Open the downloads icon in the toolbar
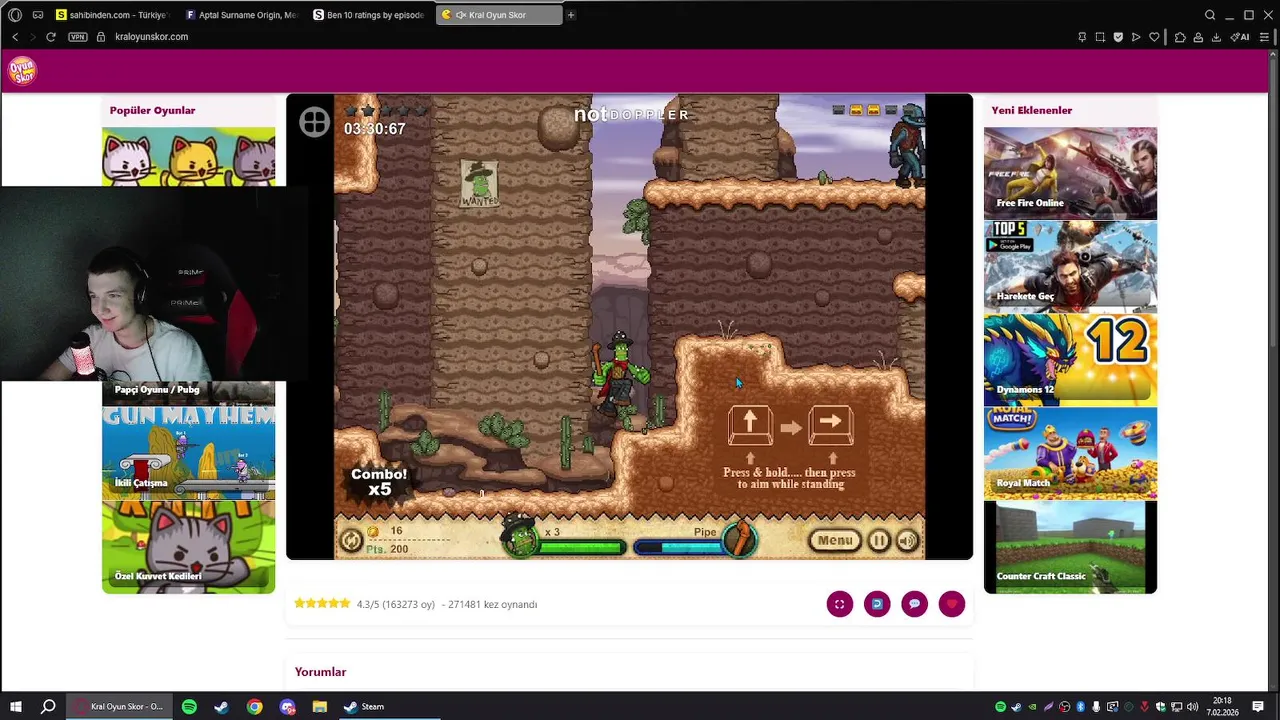Viewport: 1280px width, 720px height. (x=1216, y=37)
